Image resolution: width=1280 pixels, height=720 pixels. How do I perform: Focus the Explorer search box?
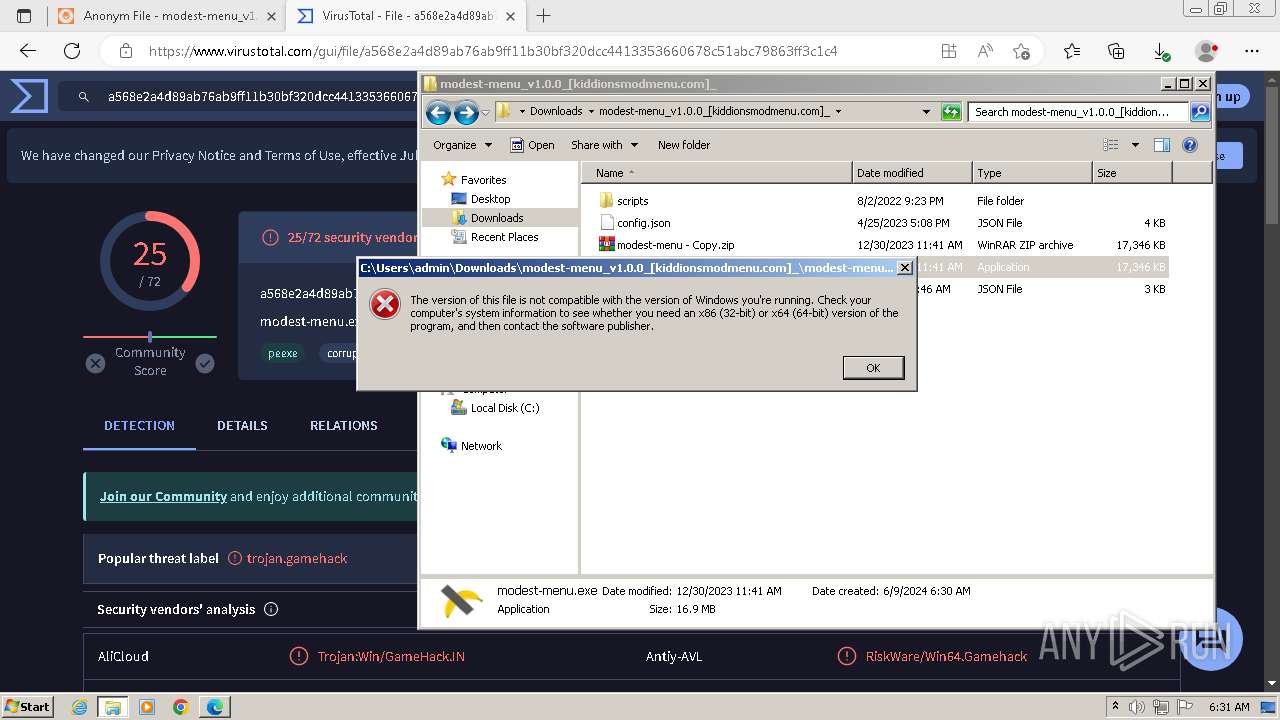pyautogui.click(x=1079, y=112)
